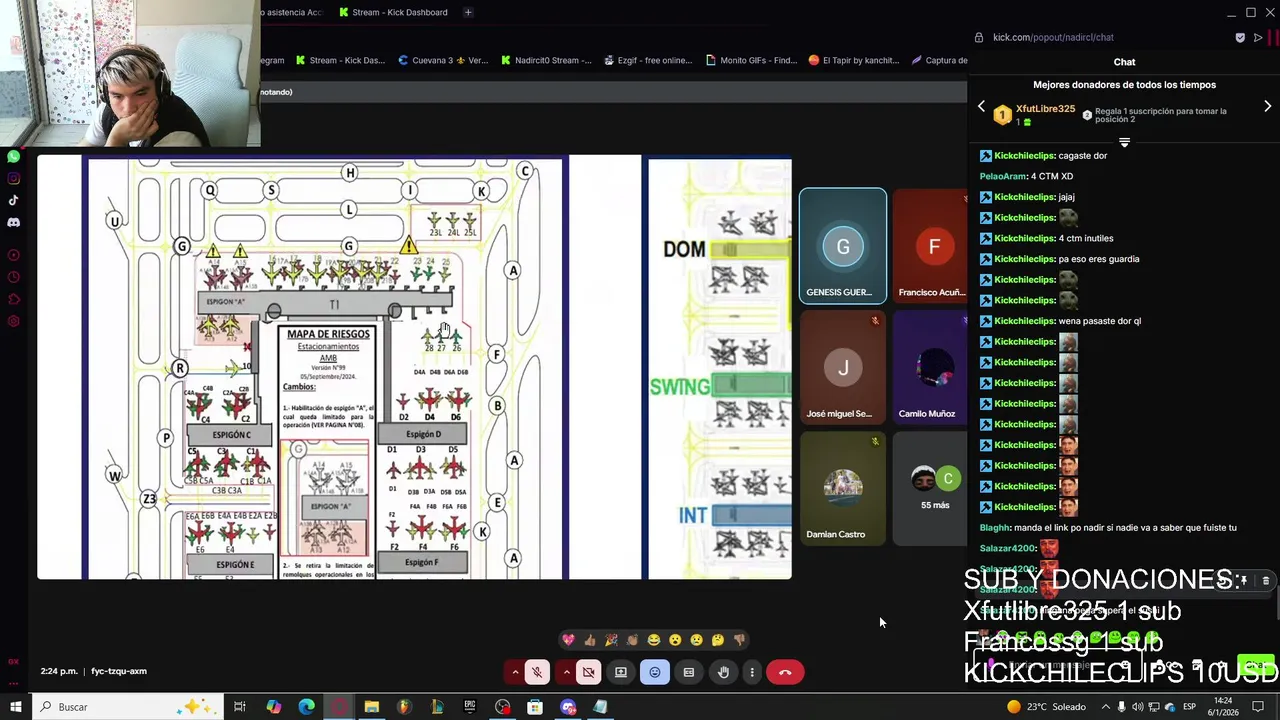Send the clapping hands reaction

pyautogui.click(x=632, y=640)
